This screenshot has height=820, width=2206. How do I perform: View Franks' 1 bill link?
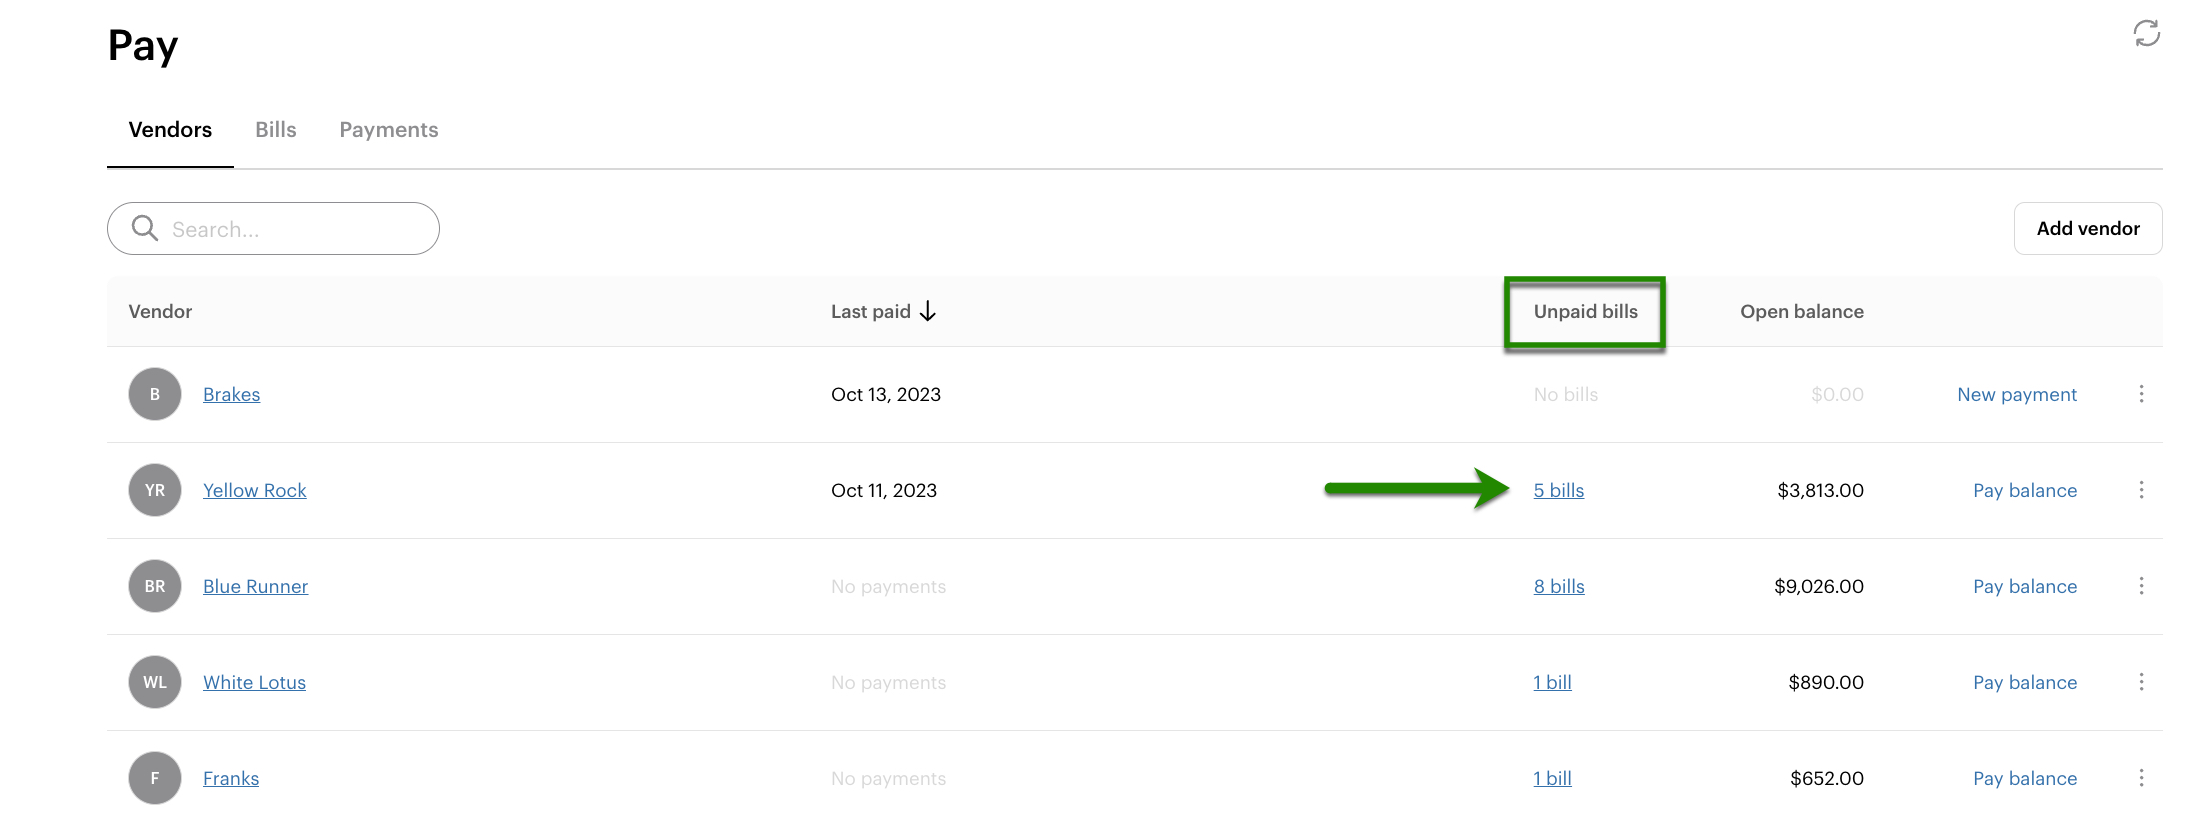[1552, 778]
